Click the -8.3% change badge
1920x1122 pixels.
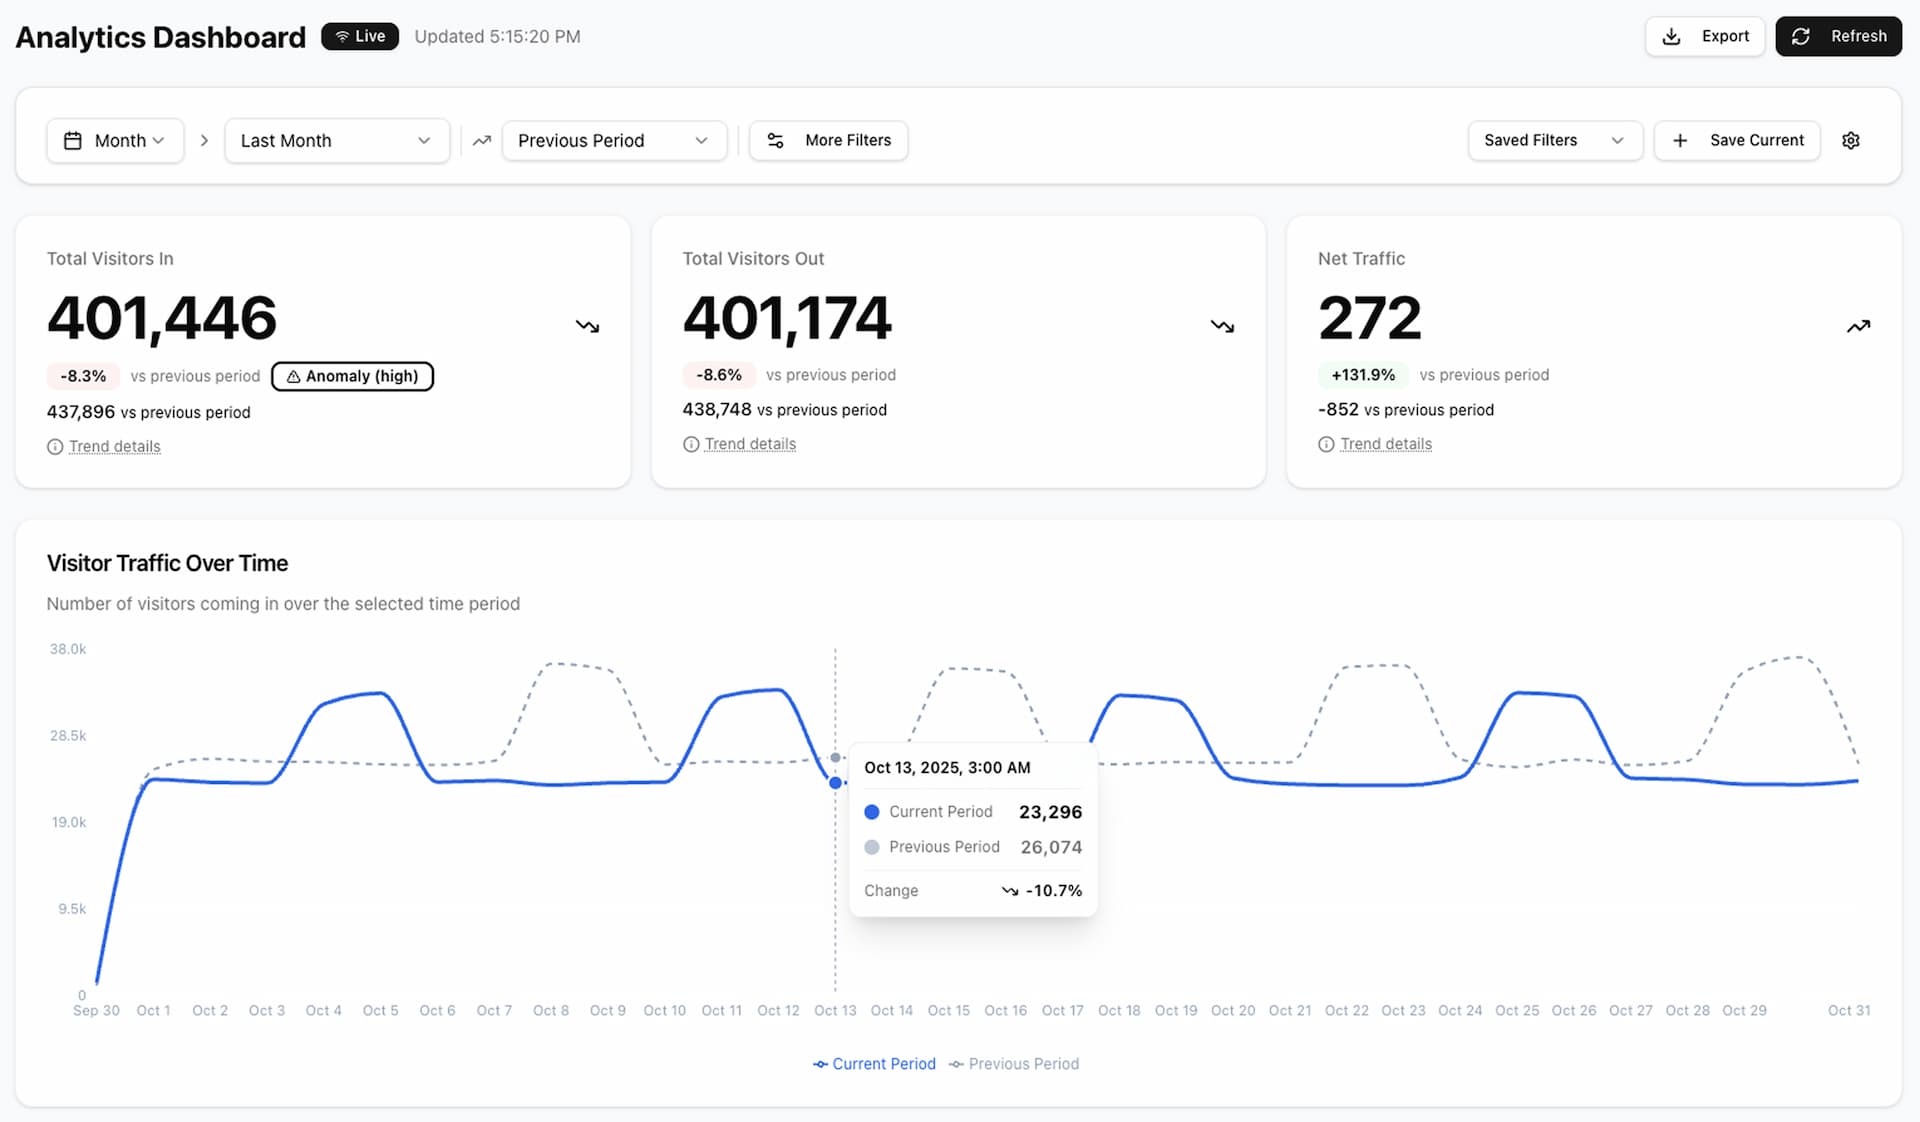(83, 376)
